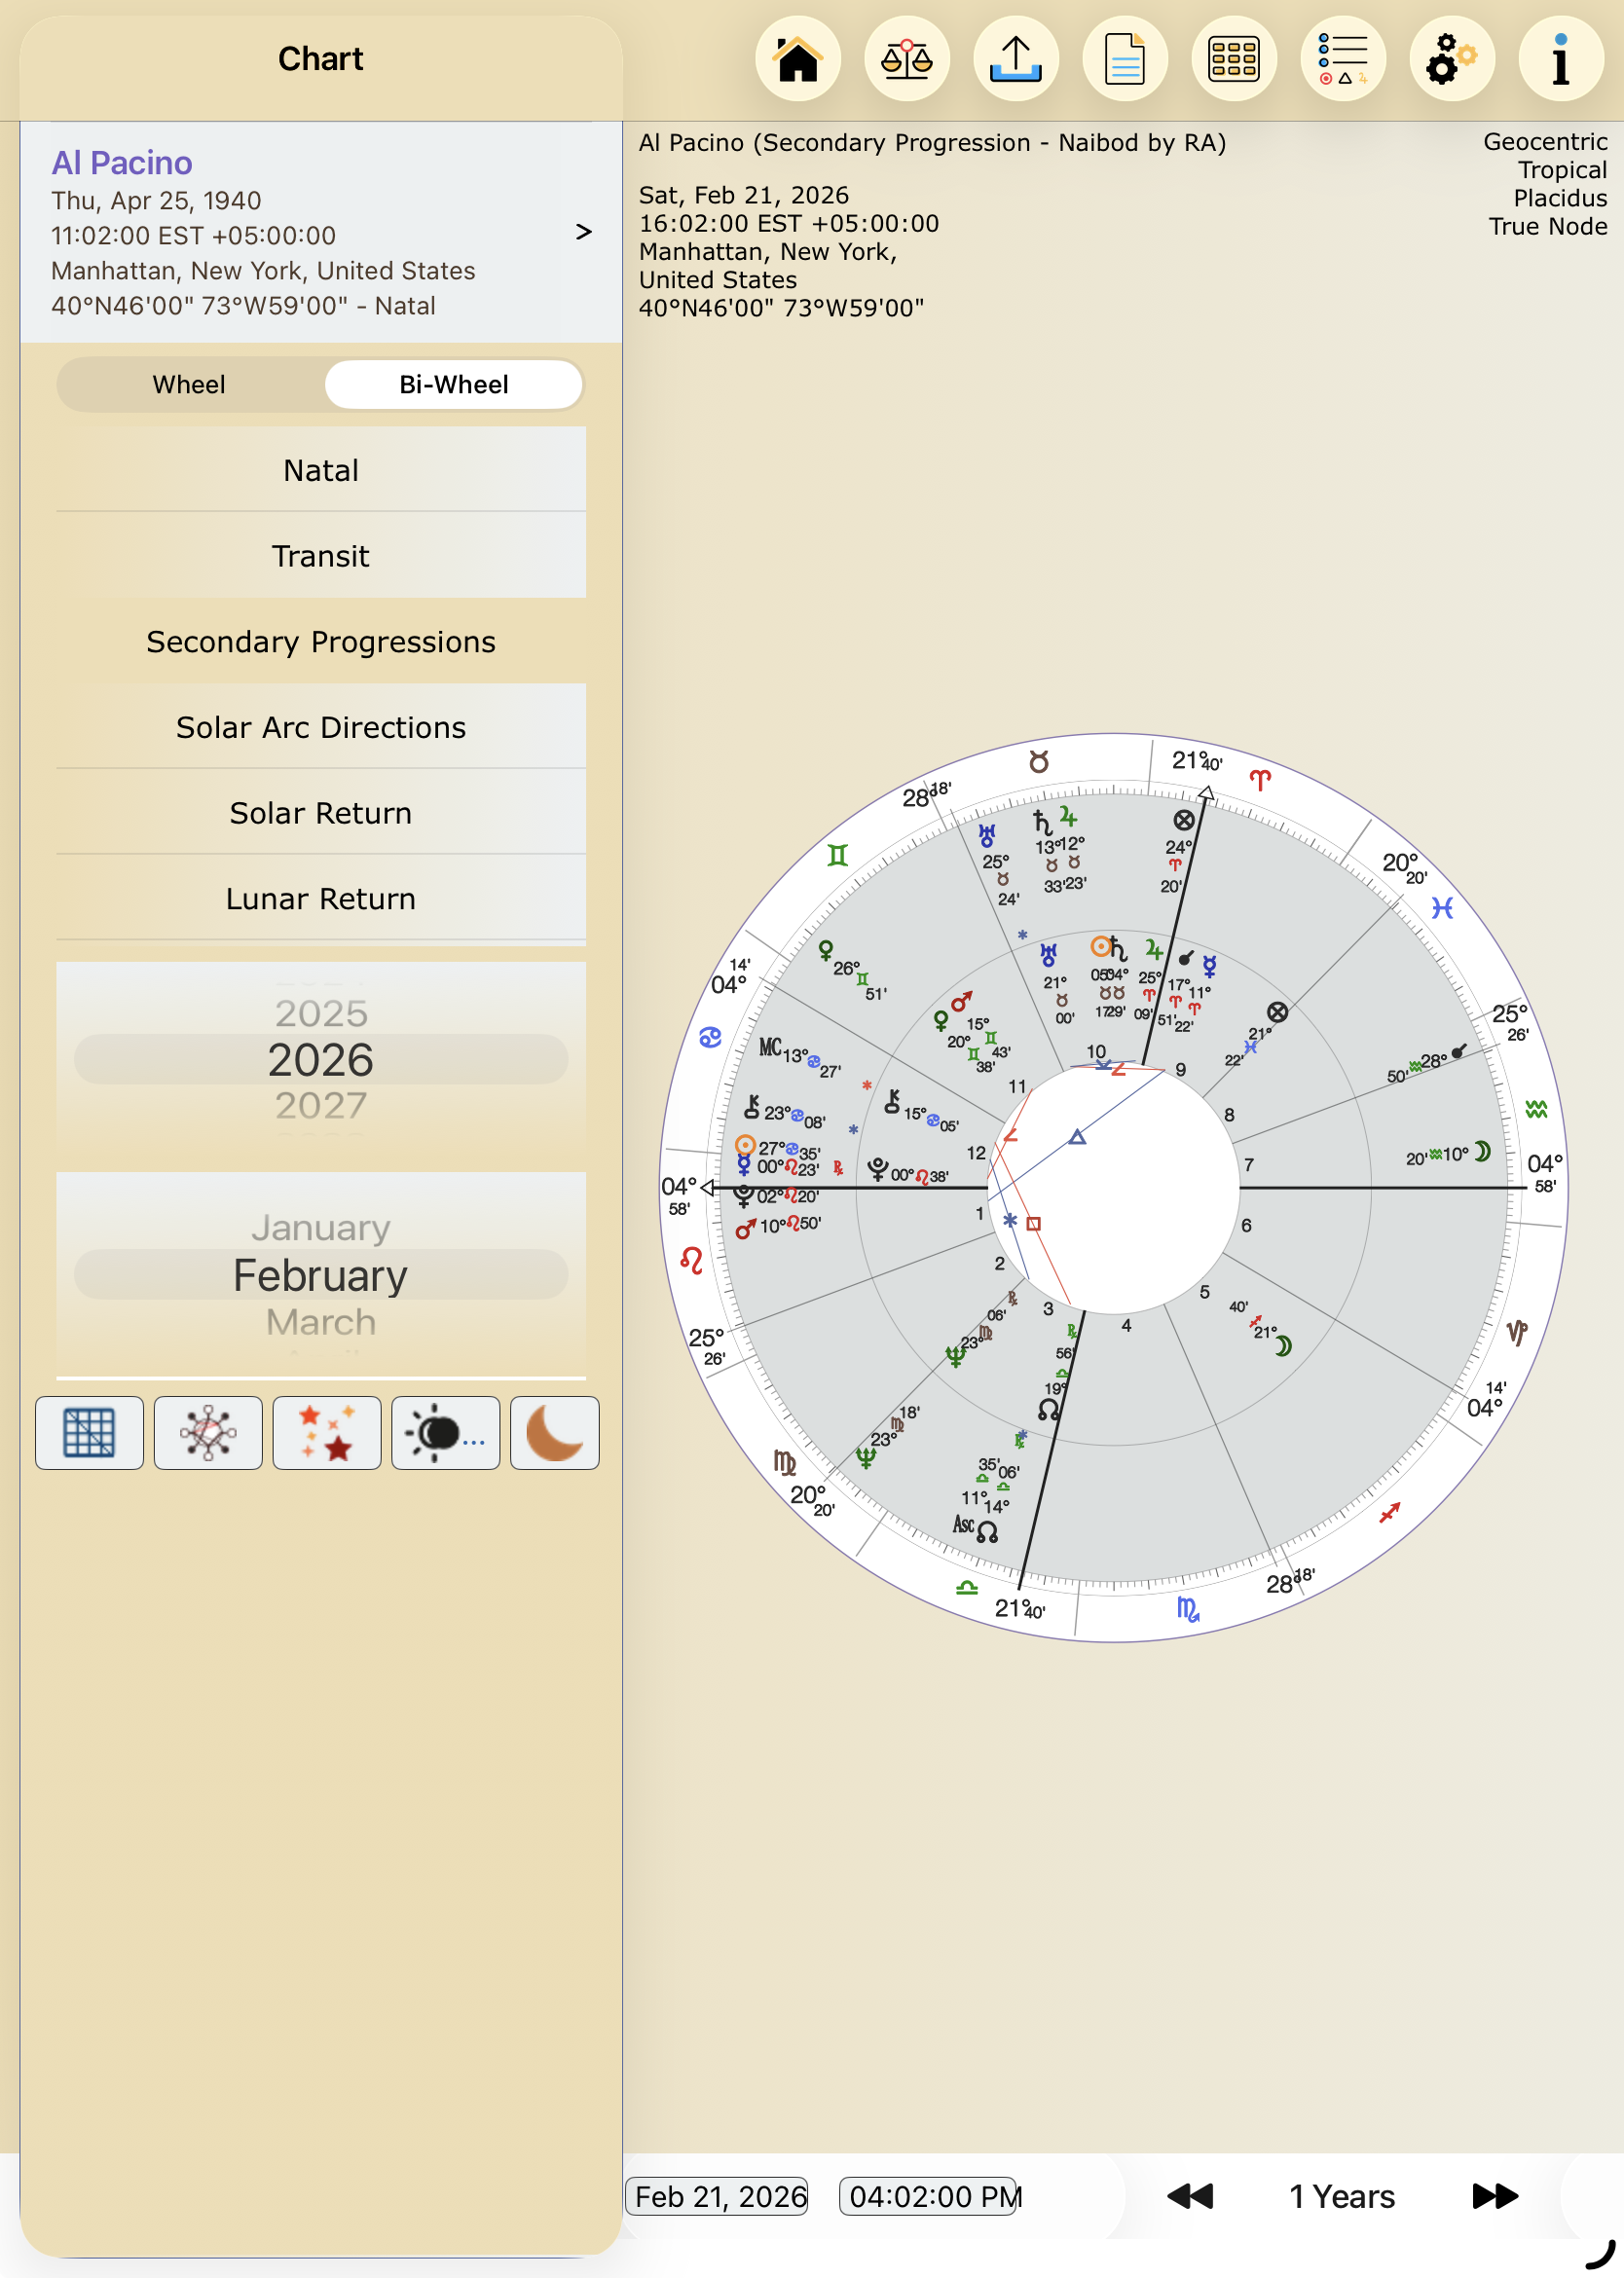The height and width of the screenshot is (2278, 1624).
Task: Open the fixed stars button
Action: click(326, 1432)
